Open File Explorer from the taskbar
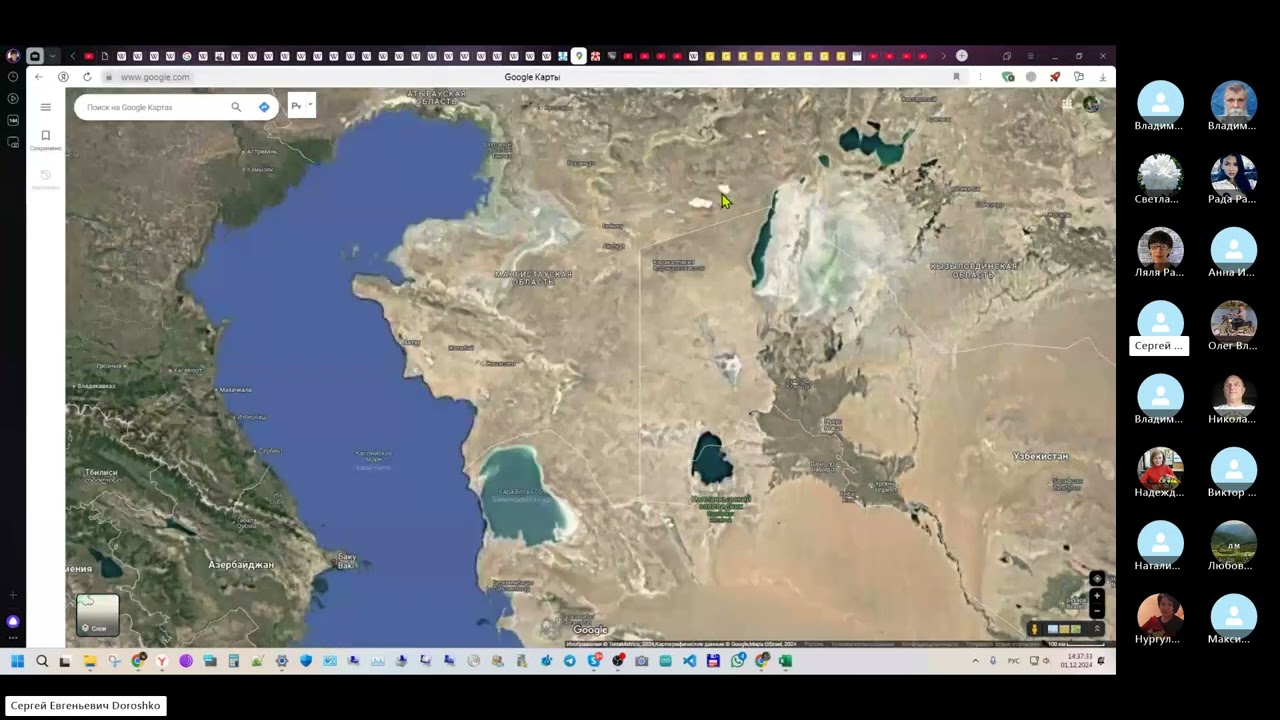This screenshot has width=1280, height=720. click(89, 661)
